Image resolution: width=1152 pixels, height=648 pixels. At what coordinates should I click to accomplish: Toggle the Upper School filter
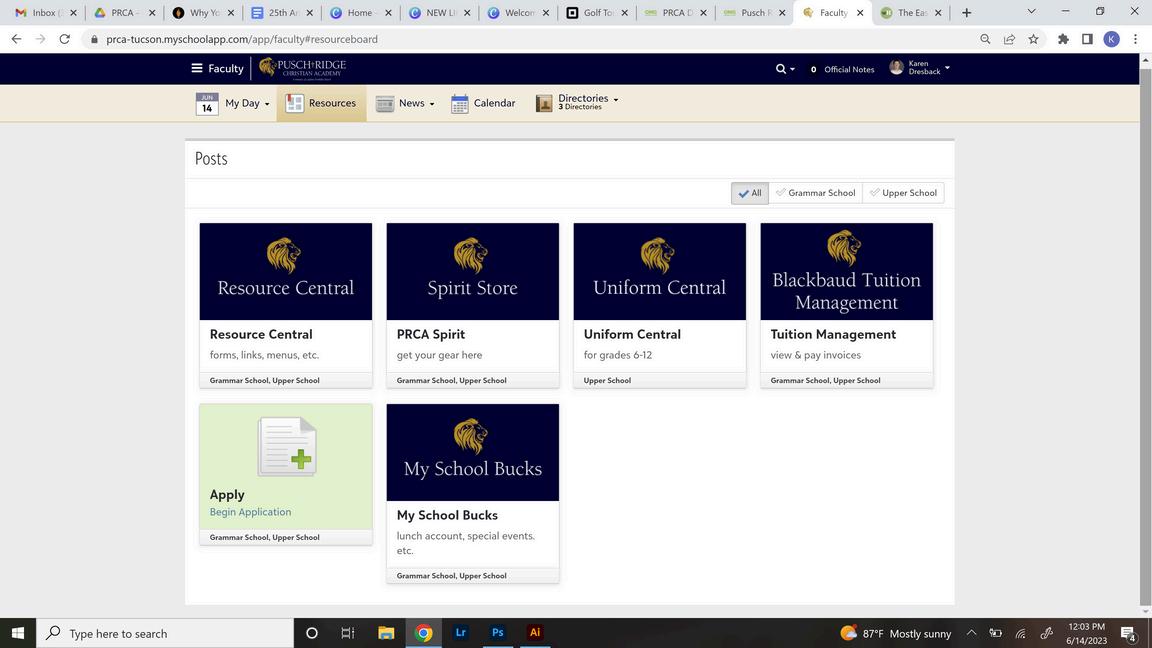click(903, 193)
